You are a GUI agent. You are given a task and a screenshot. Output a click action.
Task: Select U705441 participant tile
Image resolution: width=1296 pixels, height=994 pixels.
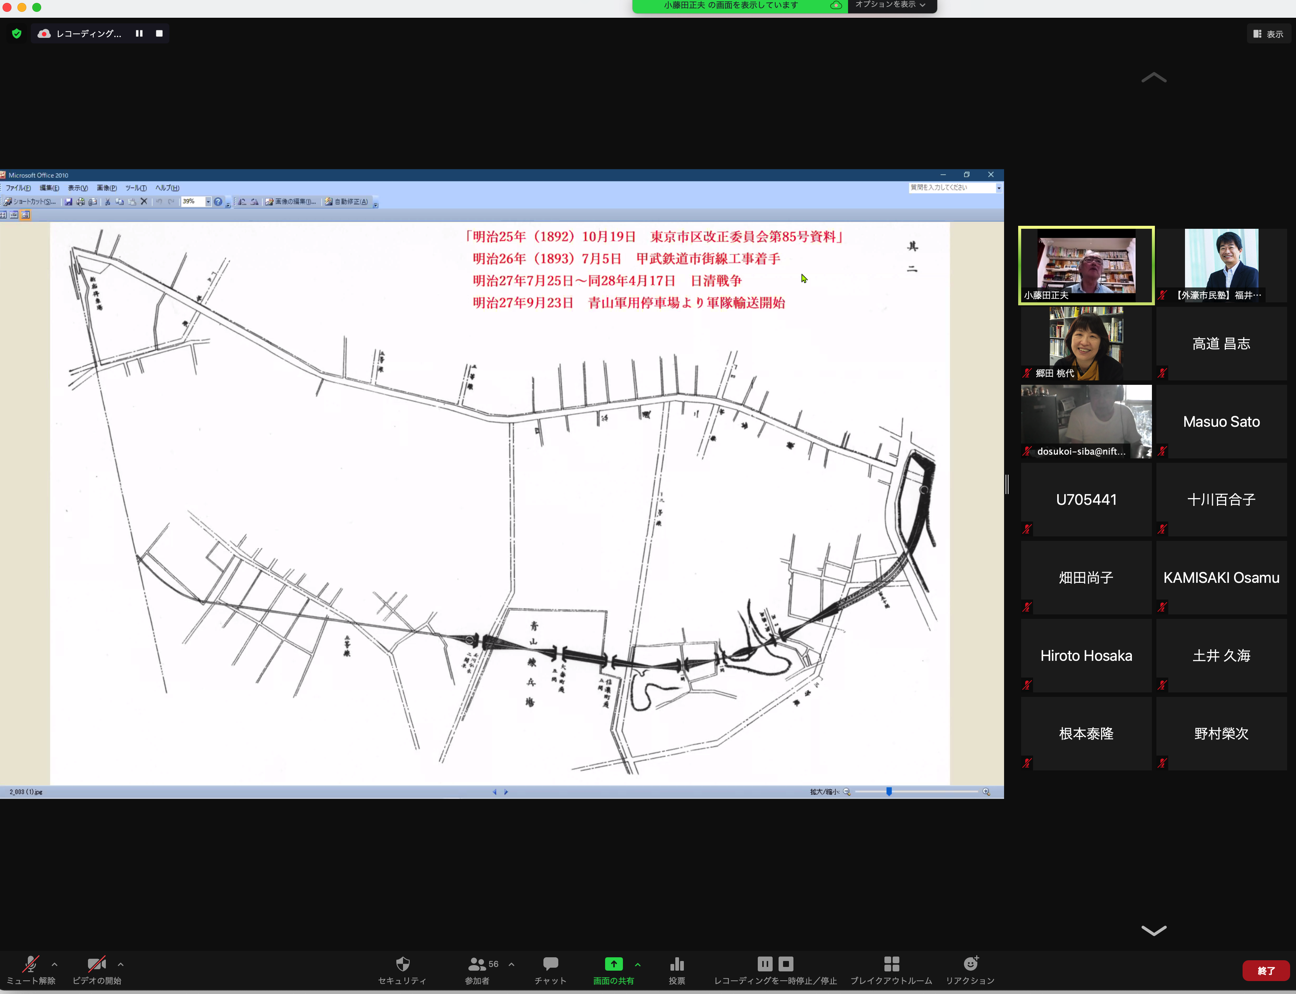coord(1086,499)
